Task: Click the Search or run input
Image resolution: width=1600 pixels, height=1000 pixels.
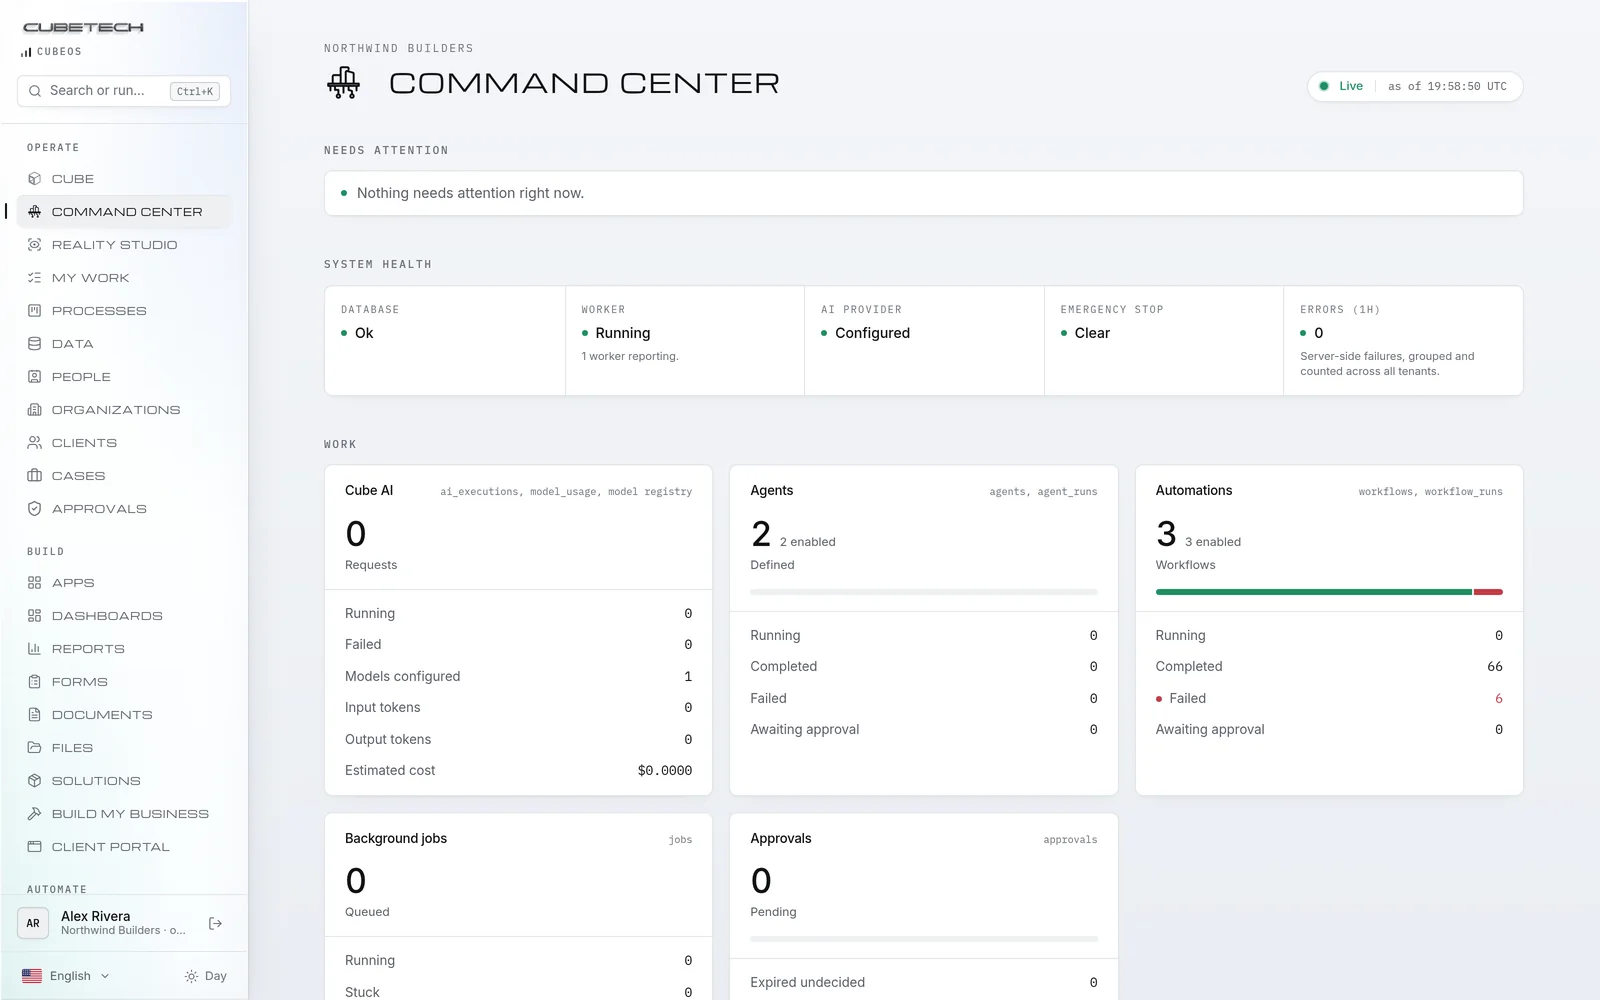Action: coord(124,91)
